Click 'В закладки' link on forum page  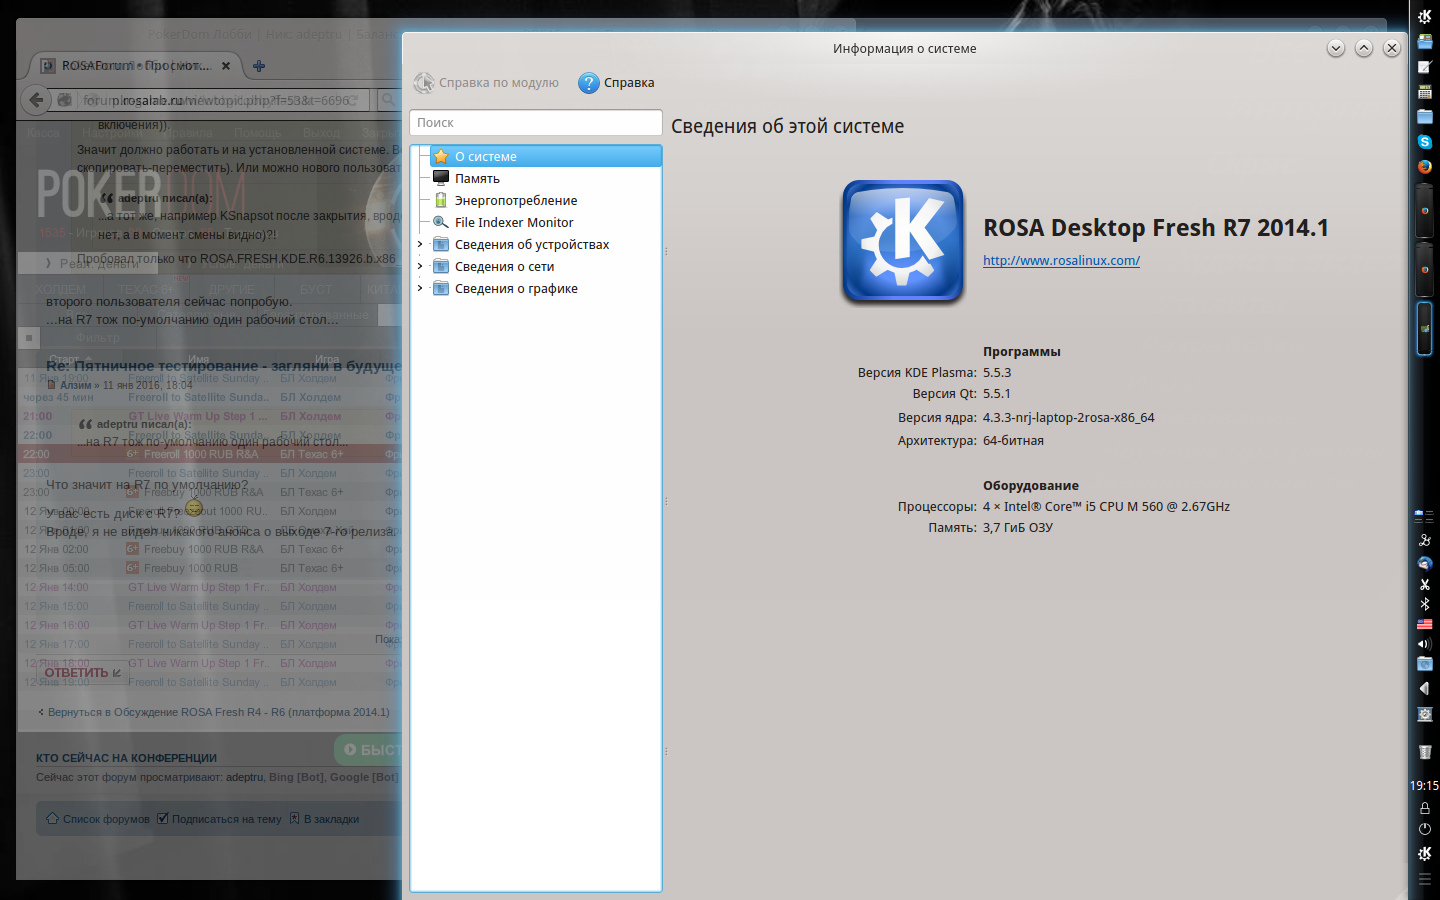[x=325, y=819]
